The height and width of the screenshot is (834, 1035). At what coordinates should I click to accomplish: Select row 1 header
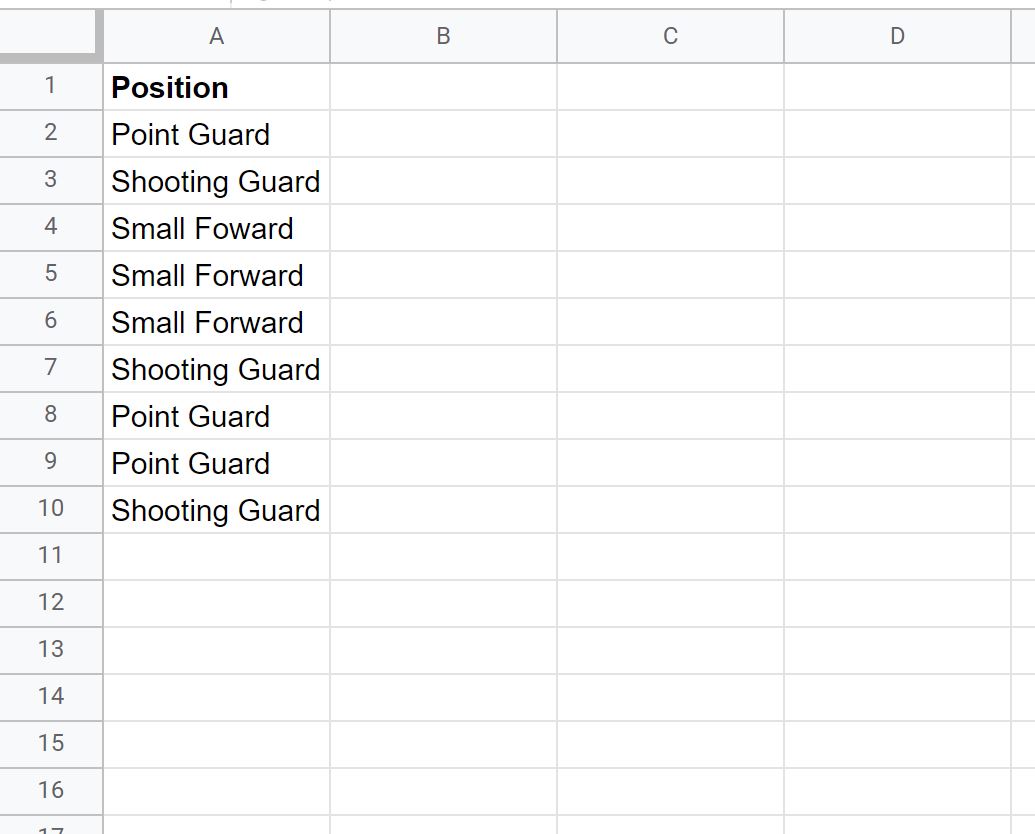click(x=51, y=87)
